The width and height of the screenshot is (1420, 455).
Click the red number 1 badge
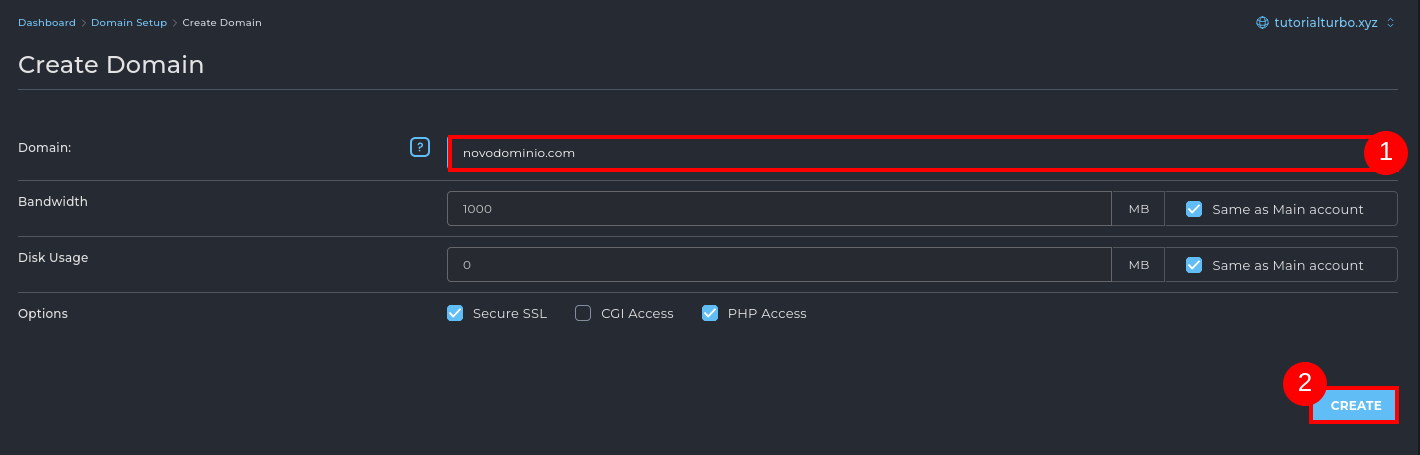1386,153
